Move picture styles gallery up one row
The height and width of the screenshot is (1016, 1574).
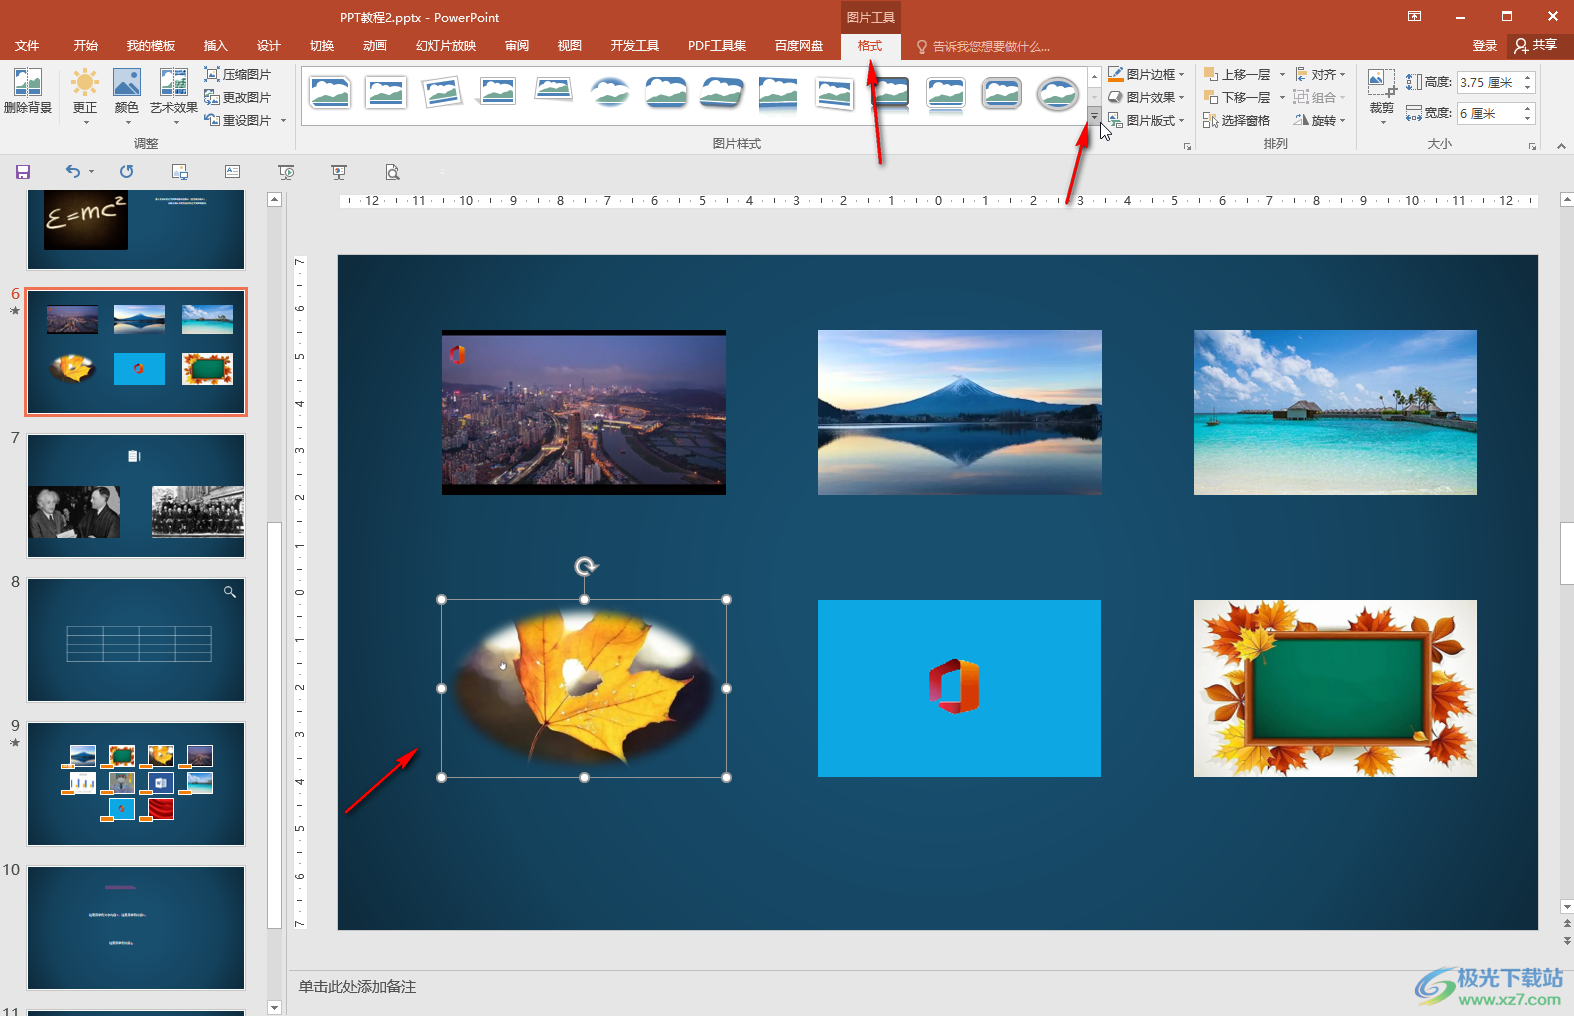tap(1094, 76)
